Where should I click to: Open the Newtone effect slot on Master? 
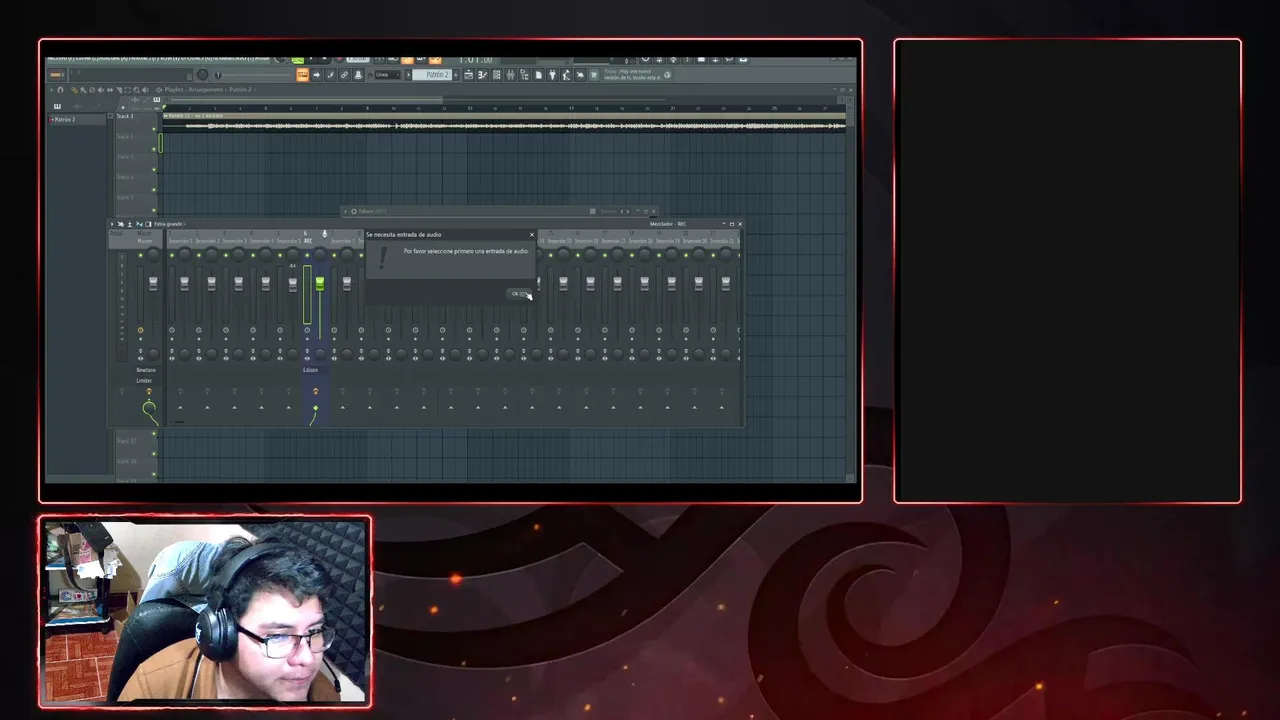(x=146, y=370)
